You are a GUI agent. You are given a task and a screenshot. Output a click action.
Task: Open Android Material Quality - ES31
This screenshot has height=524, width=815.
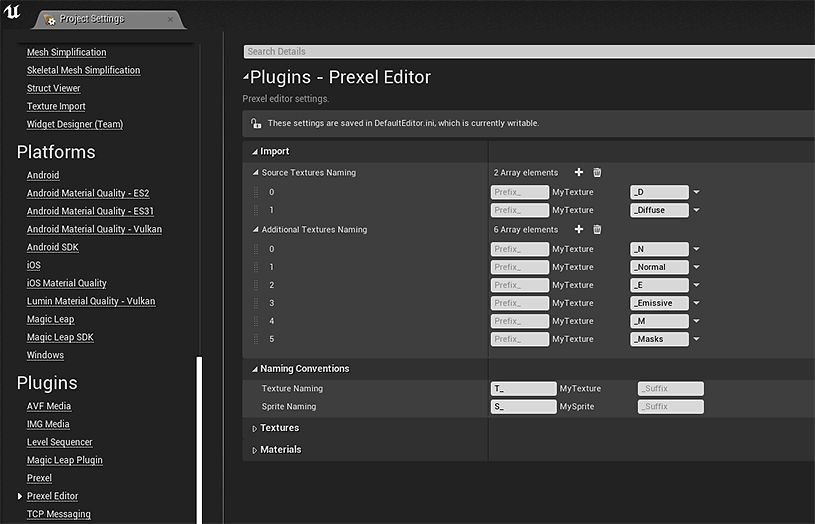point(90,211)
